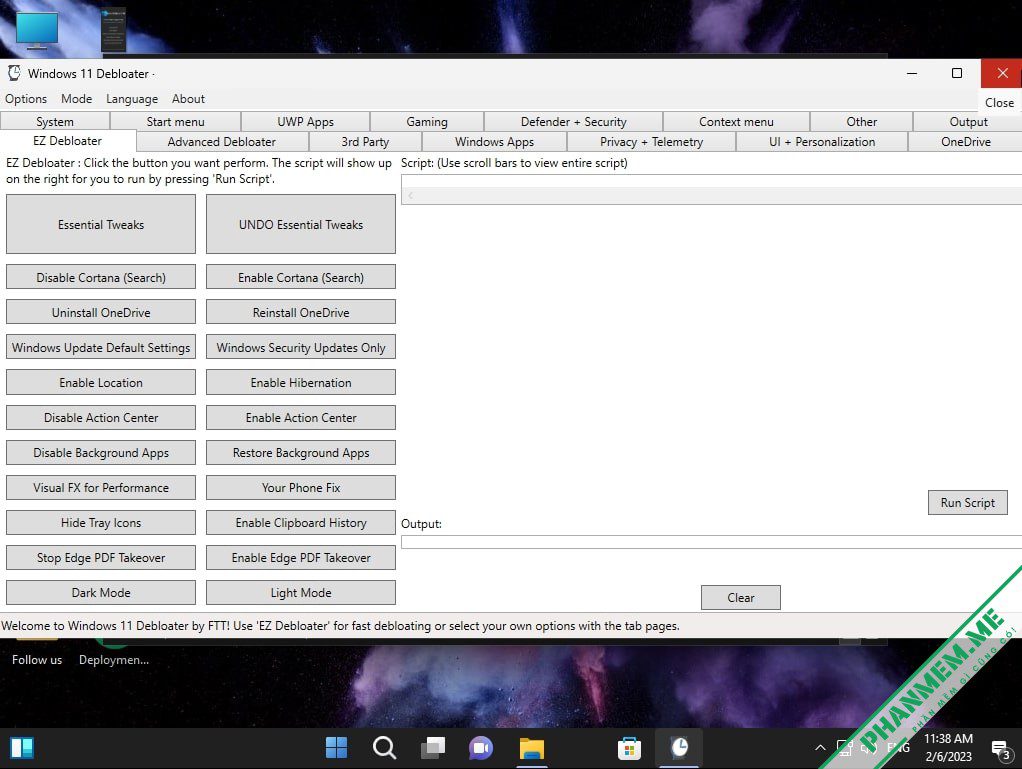Image resolution: width=1022 pixels, height=769 pixels.
Task: Launch the Chat camera icon in taskbar
Action: click(x=481, y=747)
